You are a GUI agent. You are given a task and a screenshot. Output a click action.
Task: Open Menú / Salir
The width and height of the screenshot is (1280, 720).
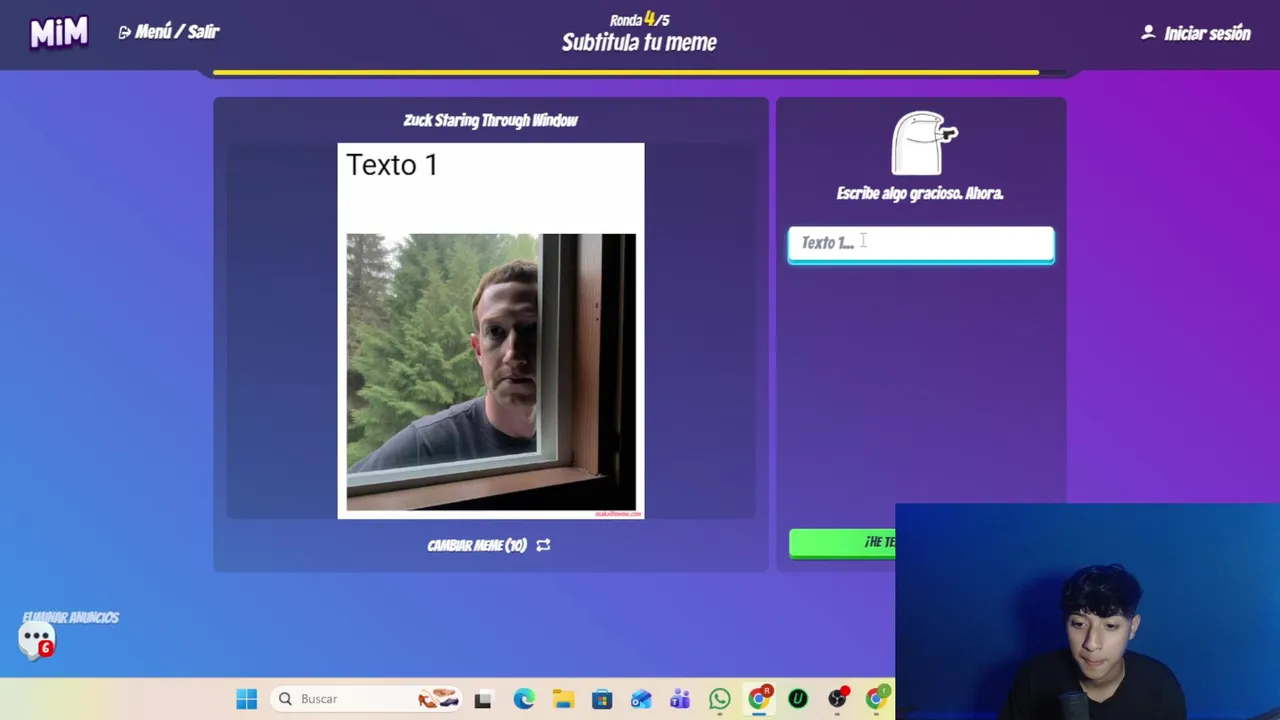169,32
